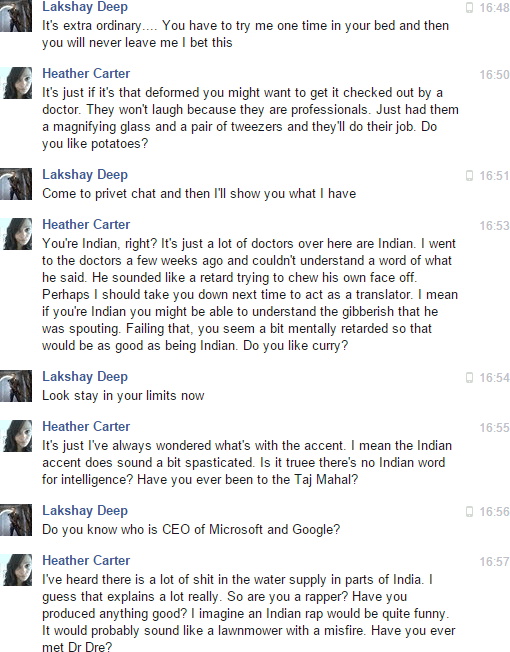Click Heather Carter's avatar on the Dr Dre message
This screenshot has width=510, height=652.
tap(16, 570)
